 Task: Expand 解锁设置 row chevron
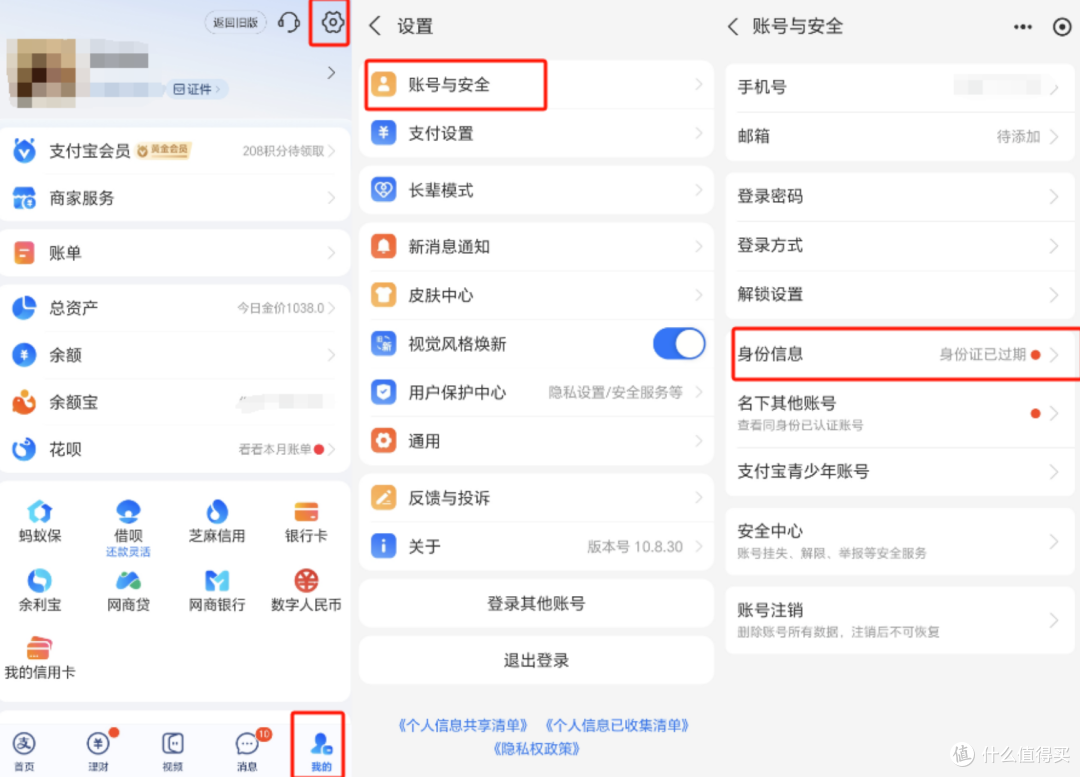coord(1054,294)
